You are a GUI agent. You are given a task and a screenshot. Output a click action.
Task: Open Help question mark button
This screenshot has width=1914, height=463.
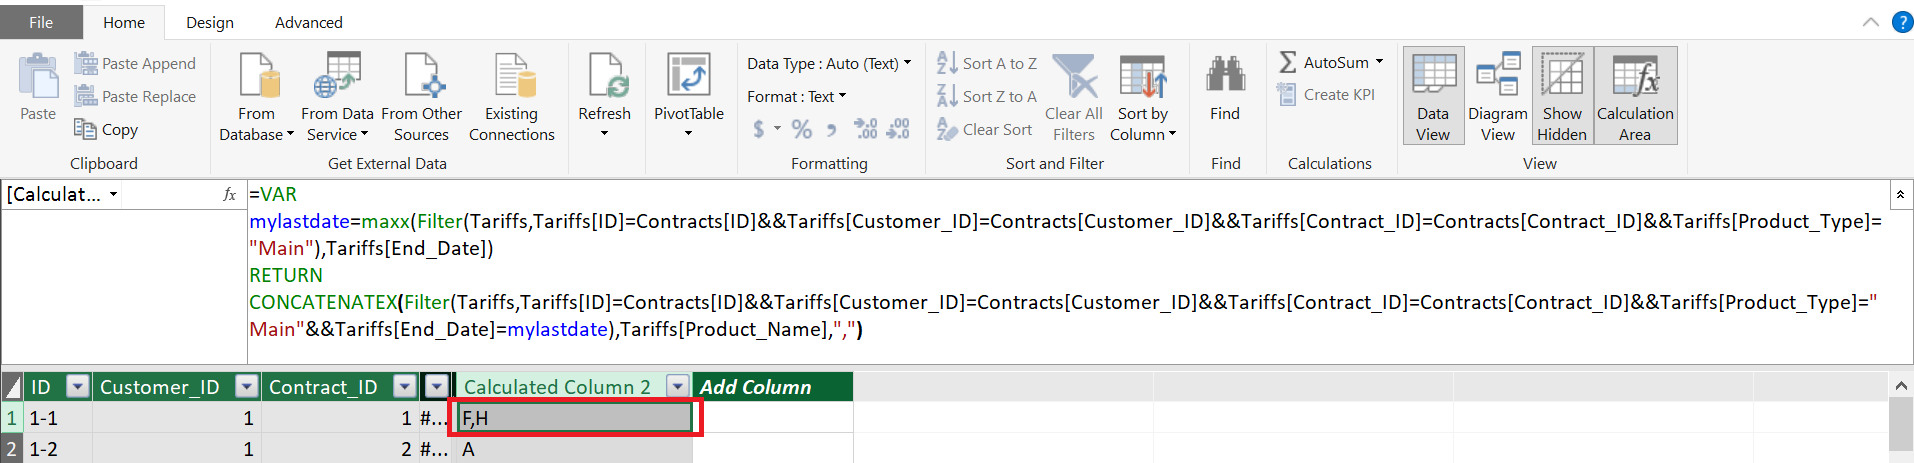click(1902, 22)
